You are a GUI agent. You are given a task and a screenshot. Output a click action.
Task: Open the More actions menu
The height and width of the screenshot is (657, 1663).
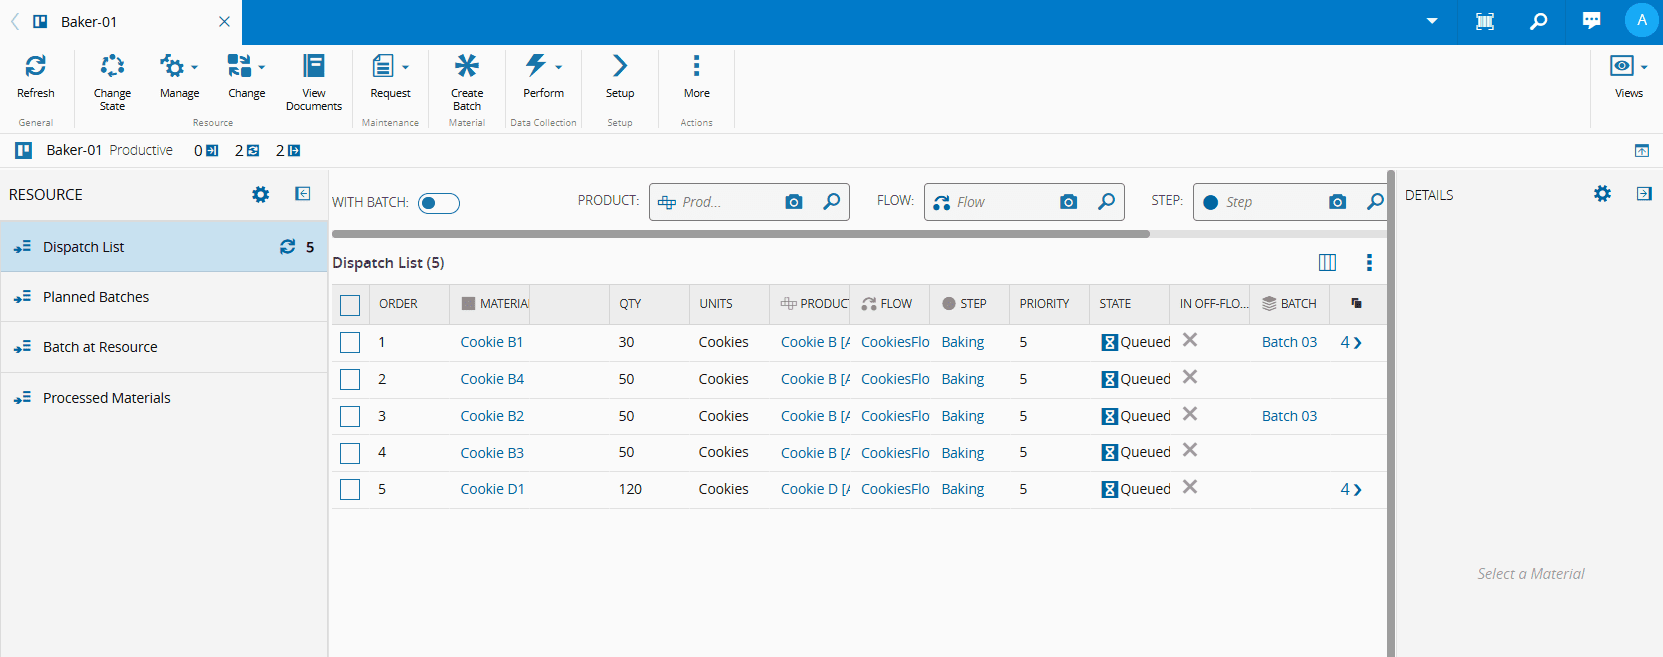696,67
